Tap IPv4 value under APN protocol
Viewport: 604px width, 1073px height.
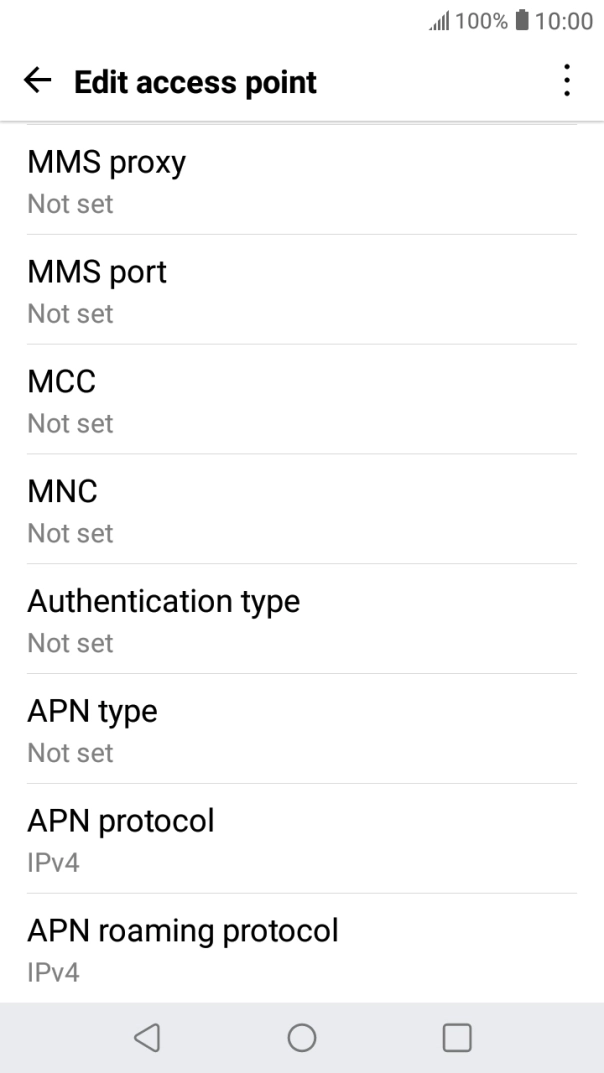[x=53, y=861]
